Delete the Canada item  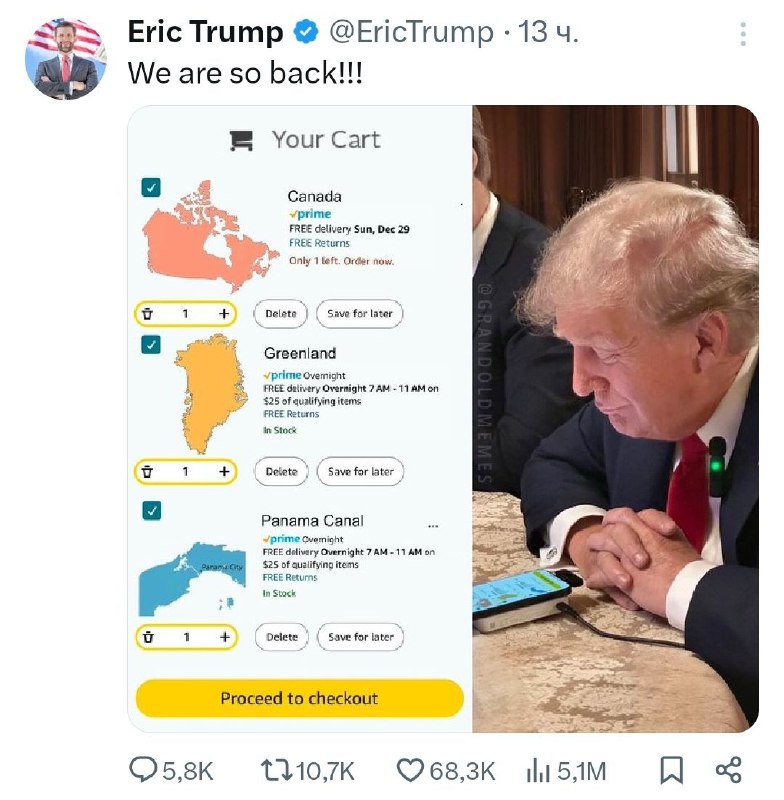(281, 314)
